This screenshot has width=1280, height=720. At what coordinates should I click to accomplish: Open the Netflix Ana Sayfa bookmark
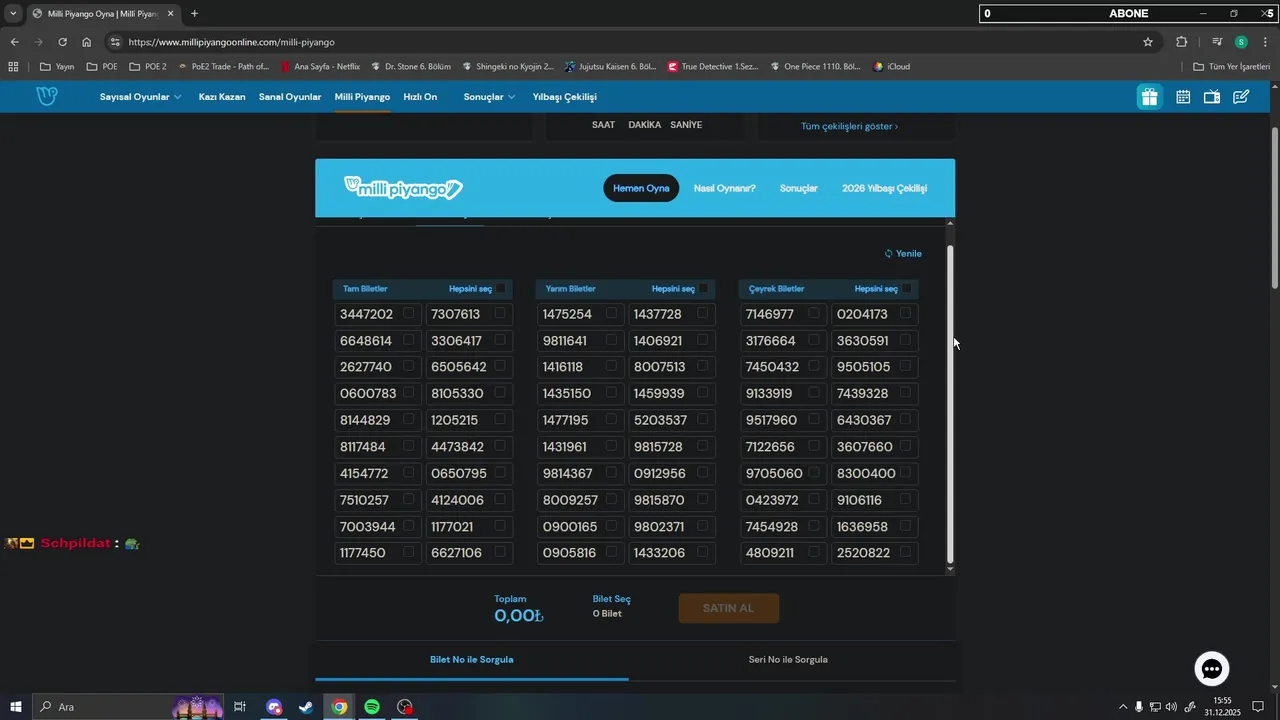click(x=320, y=67)
